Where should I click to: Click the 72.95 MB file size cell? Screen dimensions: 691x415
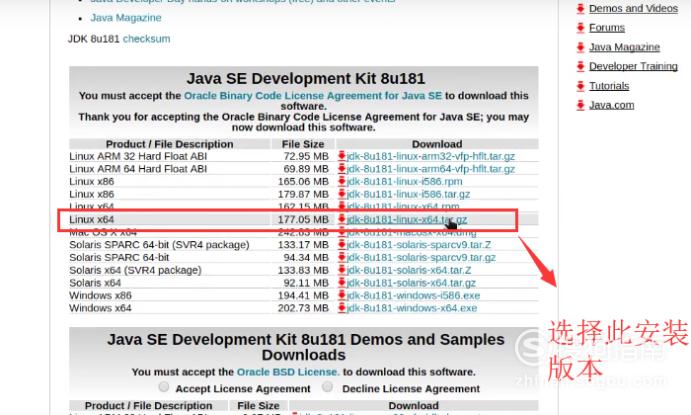306,156
